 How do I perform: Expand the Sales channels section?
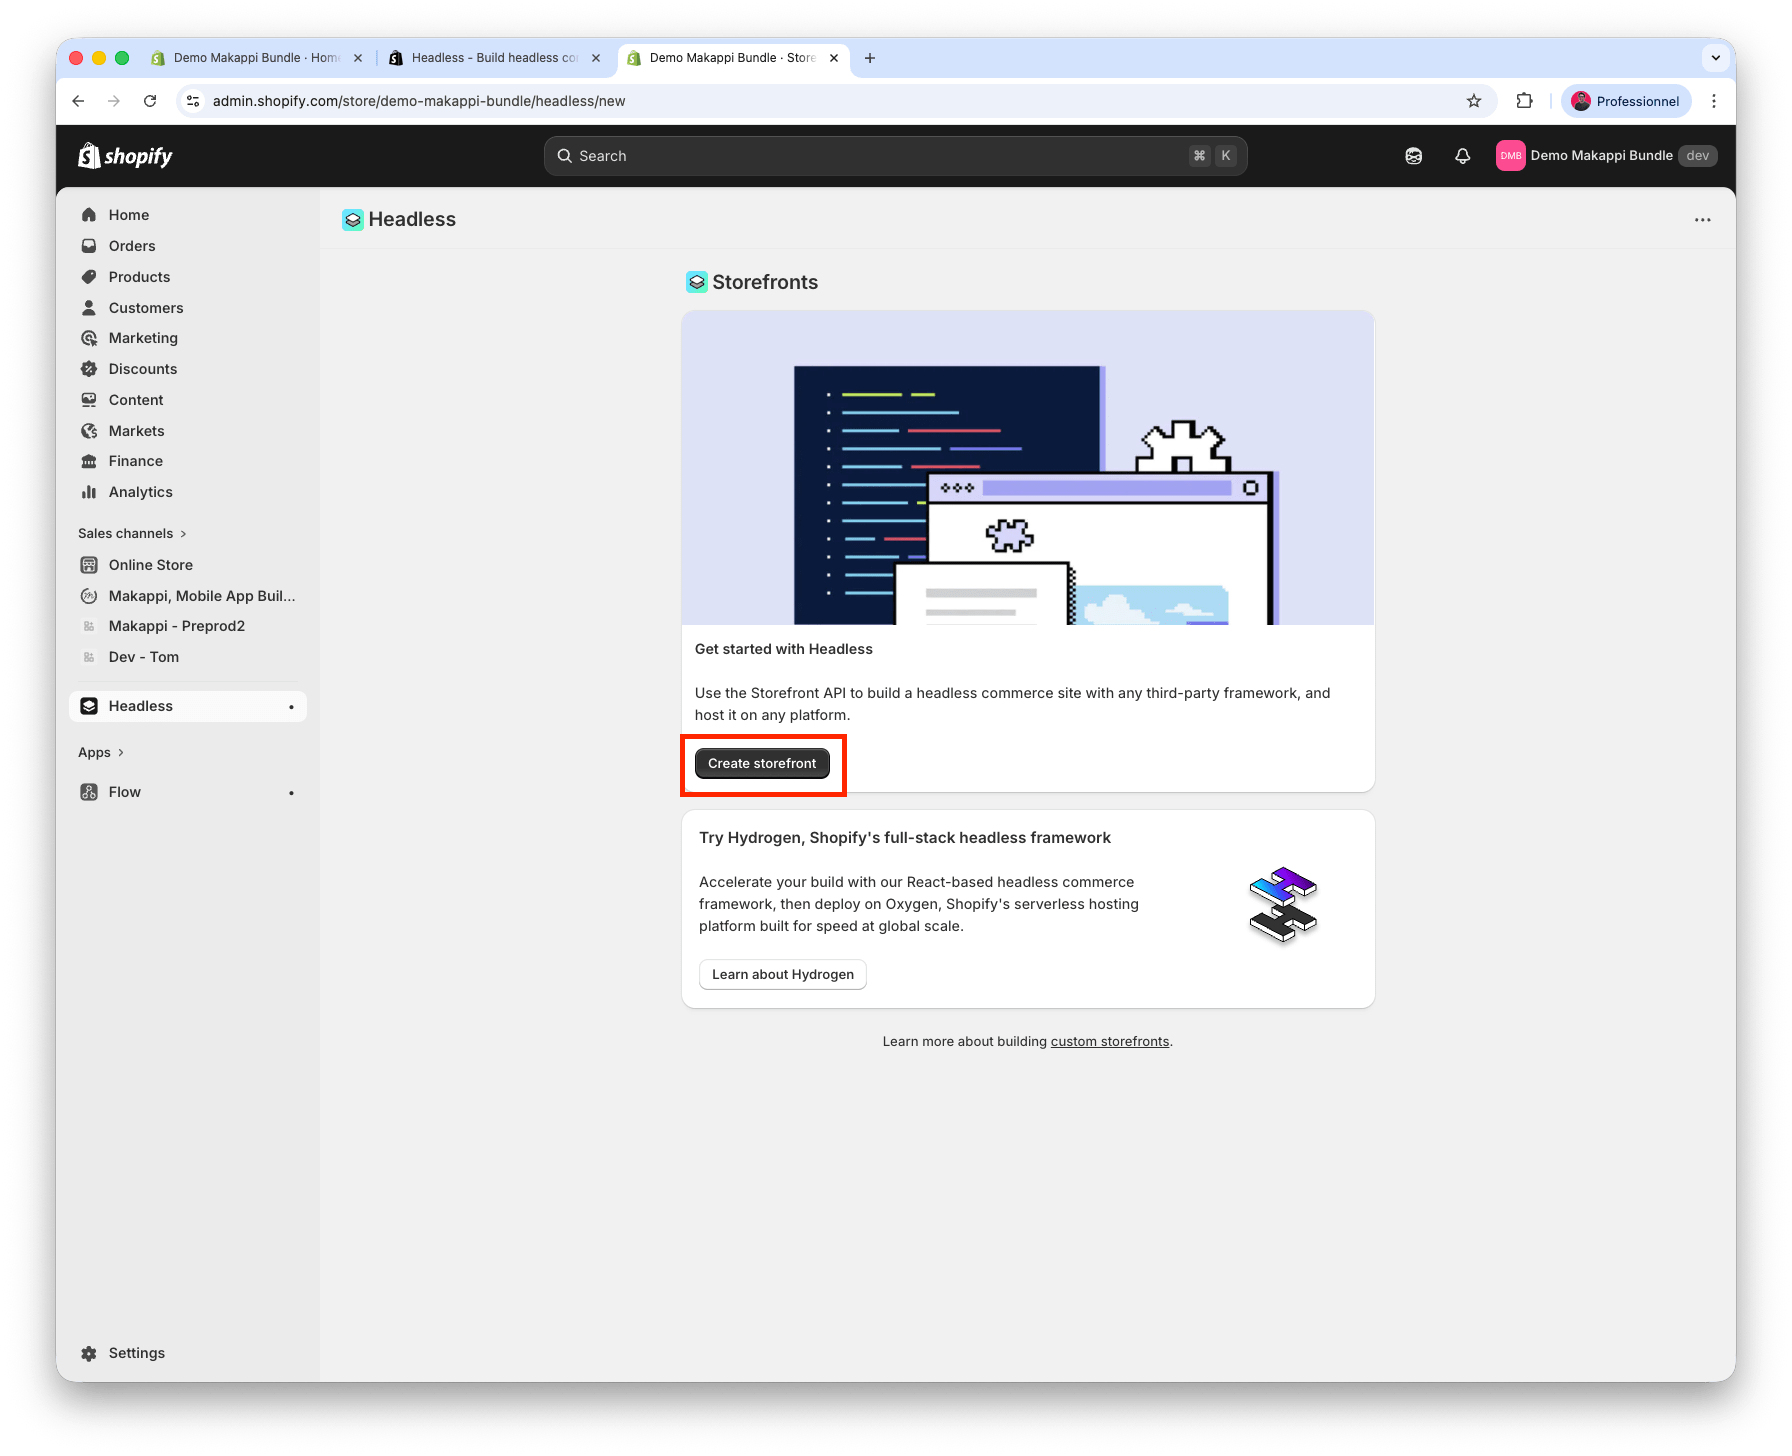click(132, 534)
